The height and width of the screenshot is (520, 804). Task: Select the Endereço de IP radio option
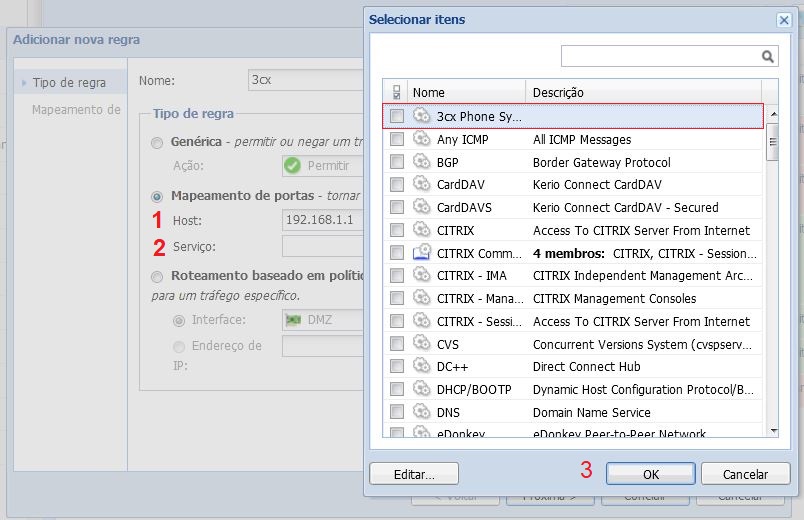pyautogui.click(x=178, y=347)
